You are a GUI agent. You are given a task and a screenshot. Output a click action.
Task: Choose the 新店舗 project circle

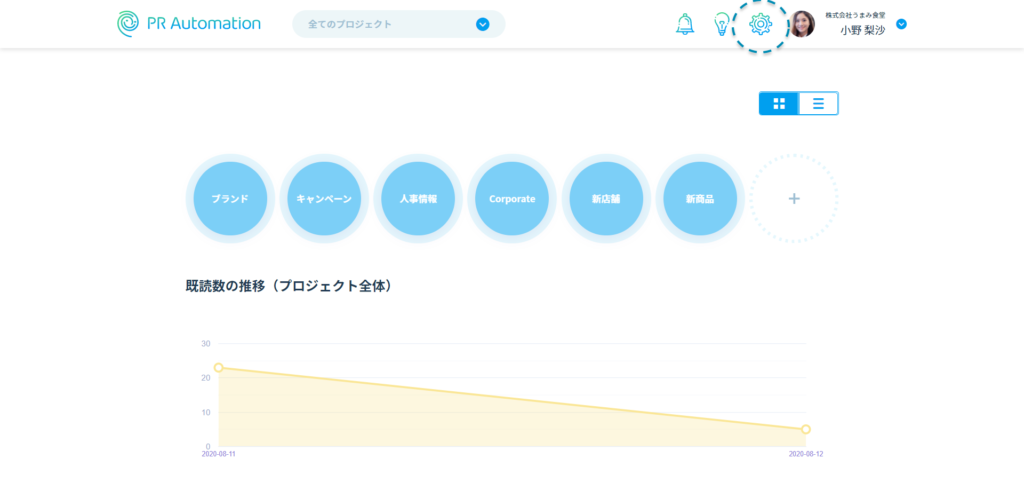(x=606, y=198)
